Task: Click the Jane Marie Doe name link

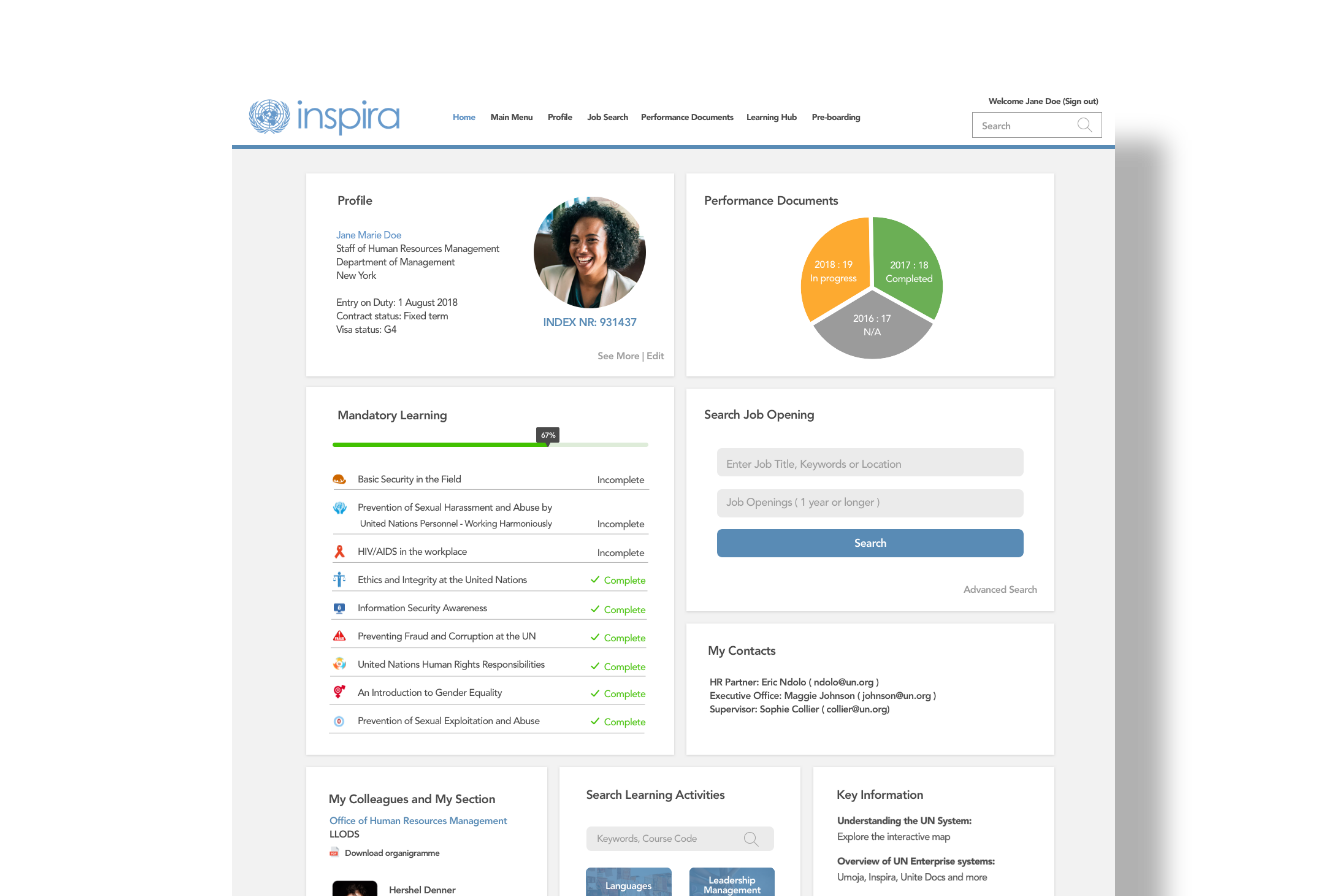Action: point(368,235)
